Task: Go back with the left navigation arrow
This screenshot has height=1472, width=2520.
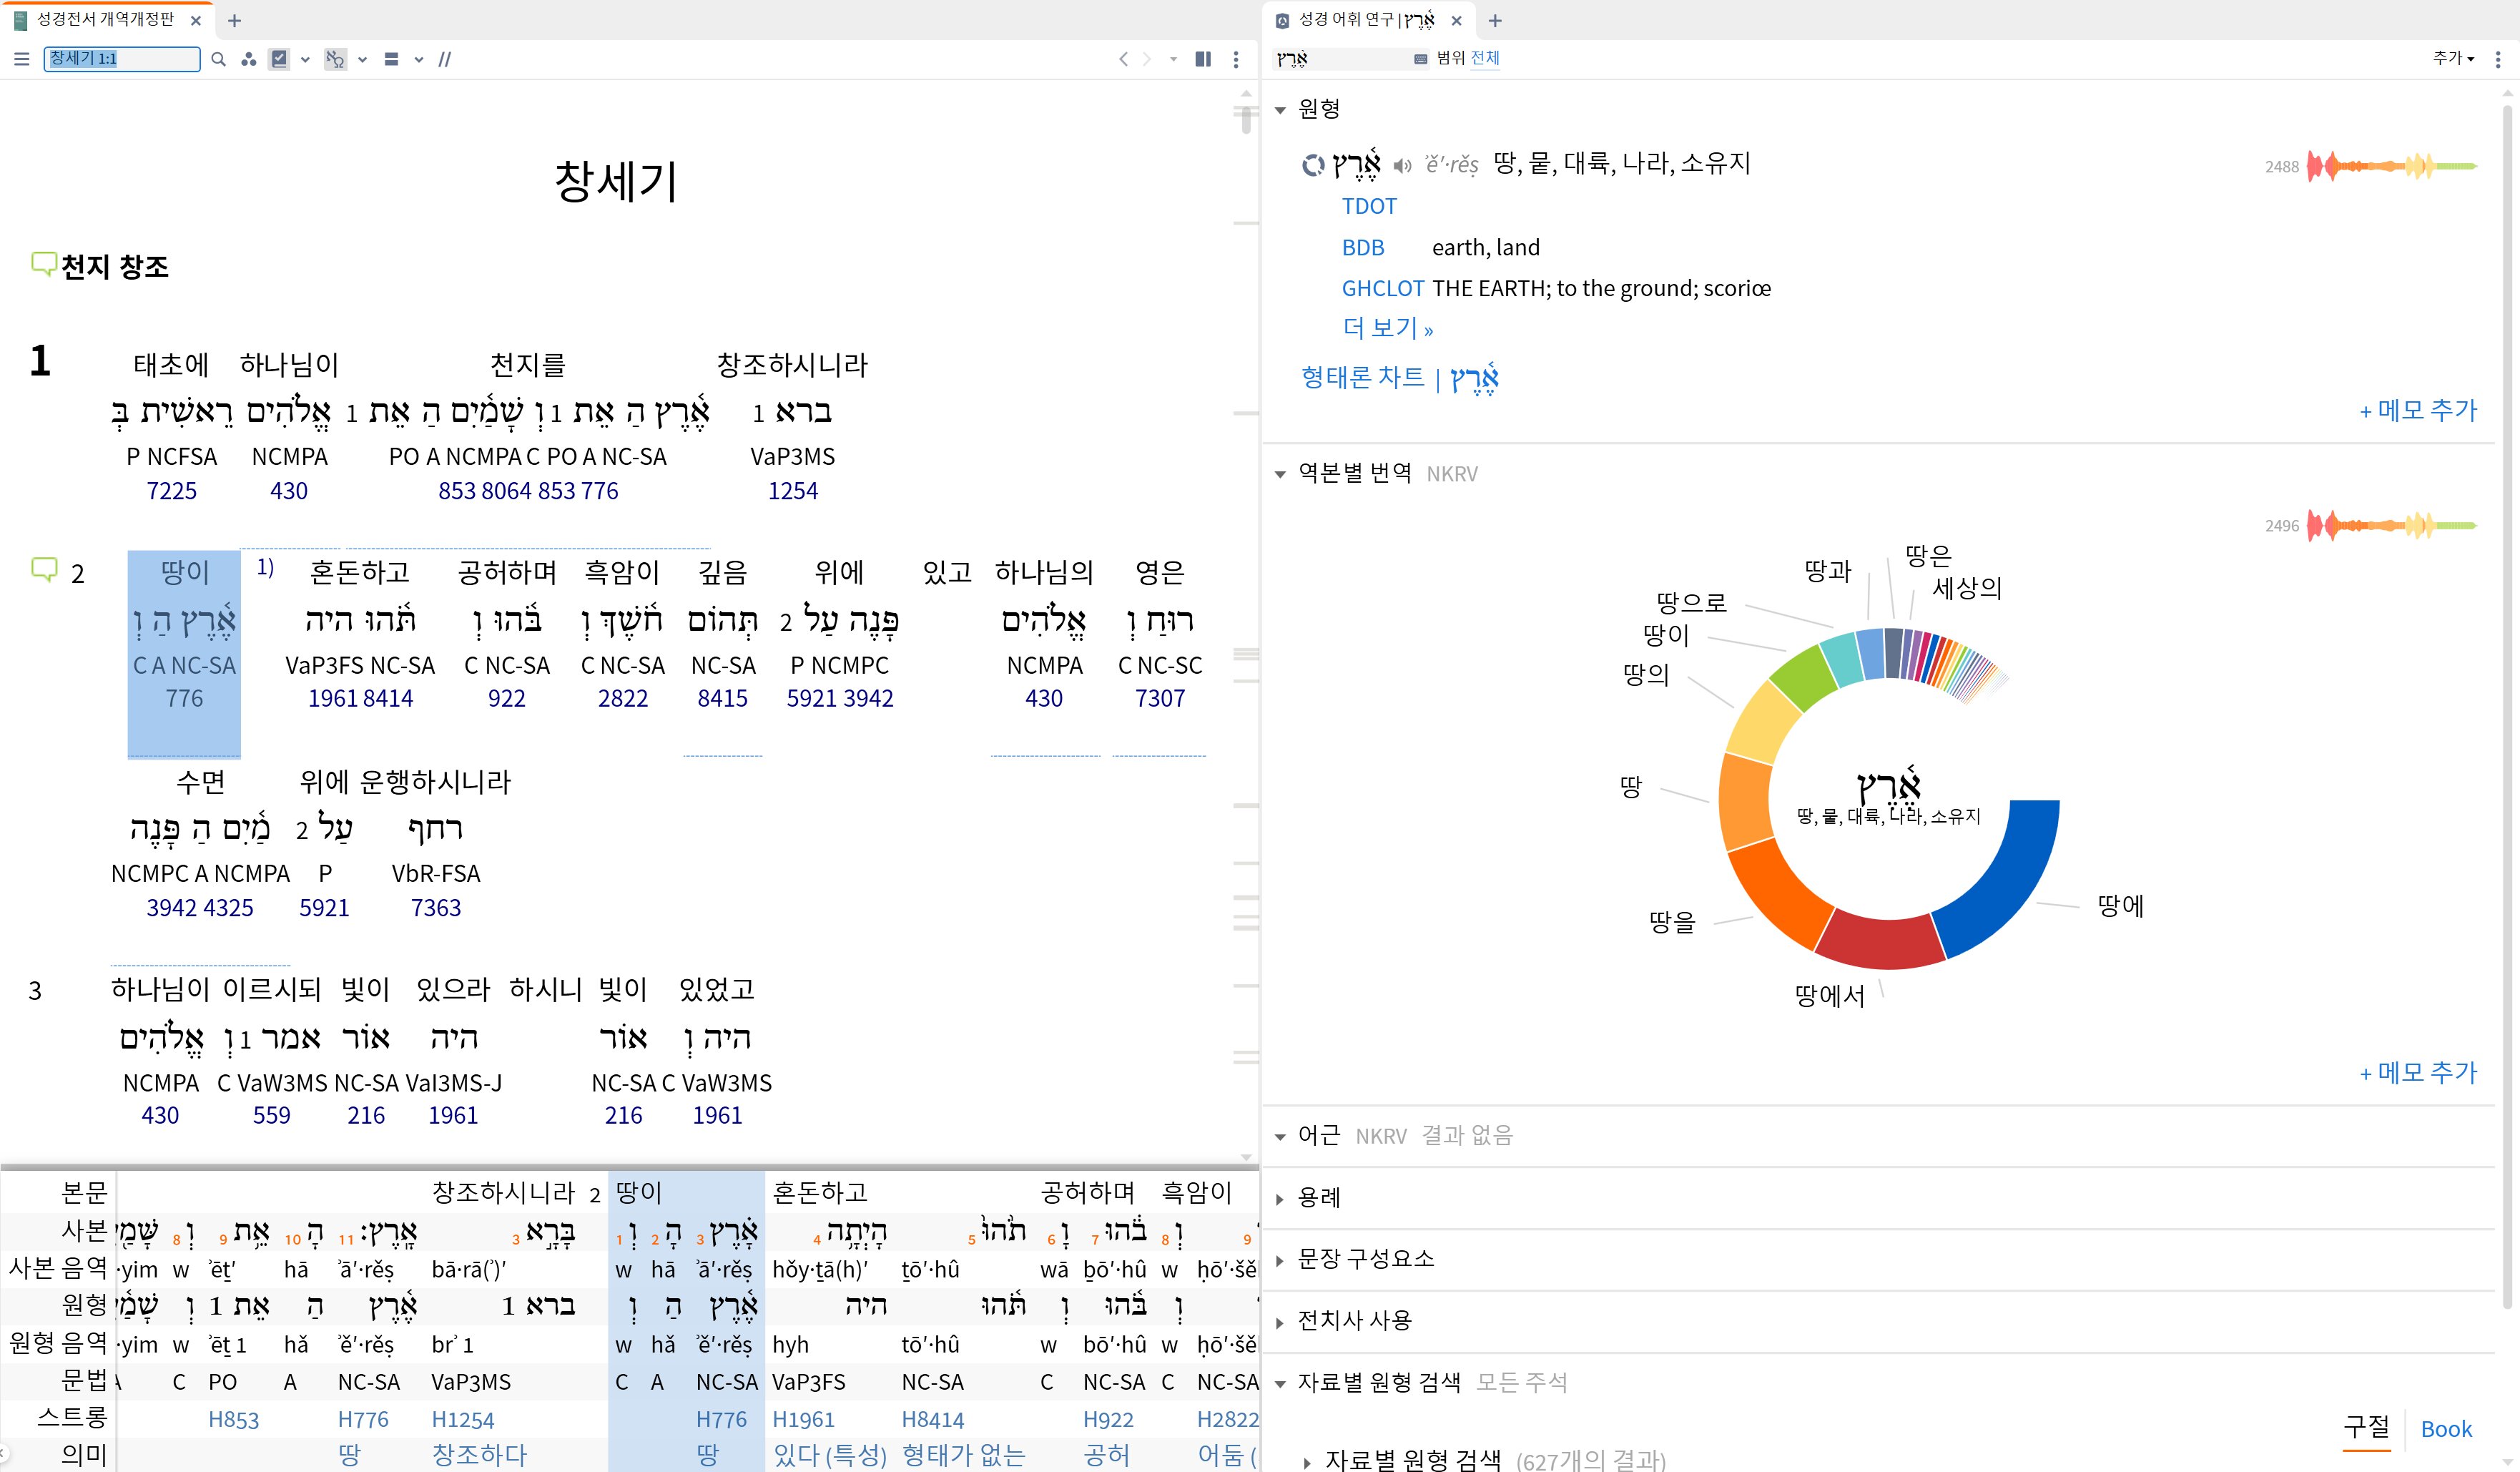Action: point(1123,59)
